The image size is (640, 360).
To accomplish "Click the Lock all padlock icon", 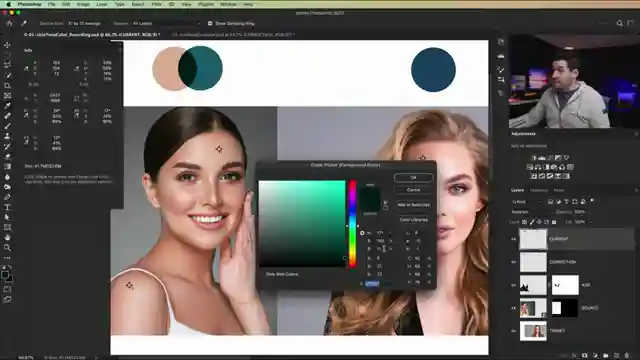I will pyautogui.click(x=554, y=222).
